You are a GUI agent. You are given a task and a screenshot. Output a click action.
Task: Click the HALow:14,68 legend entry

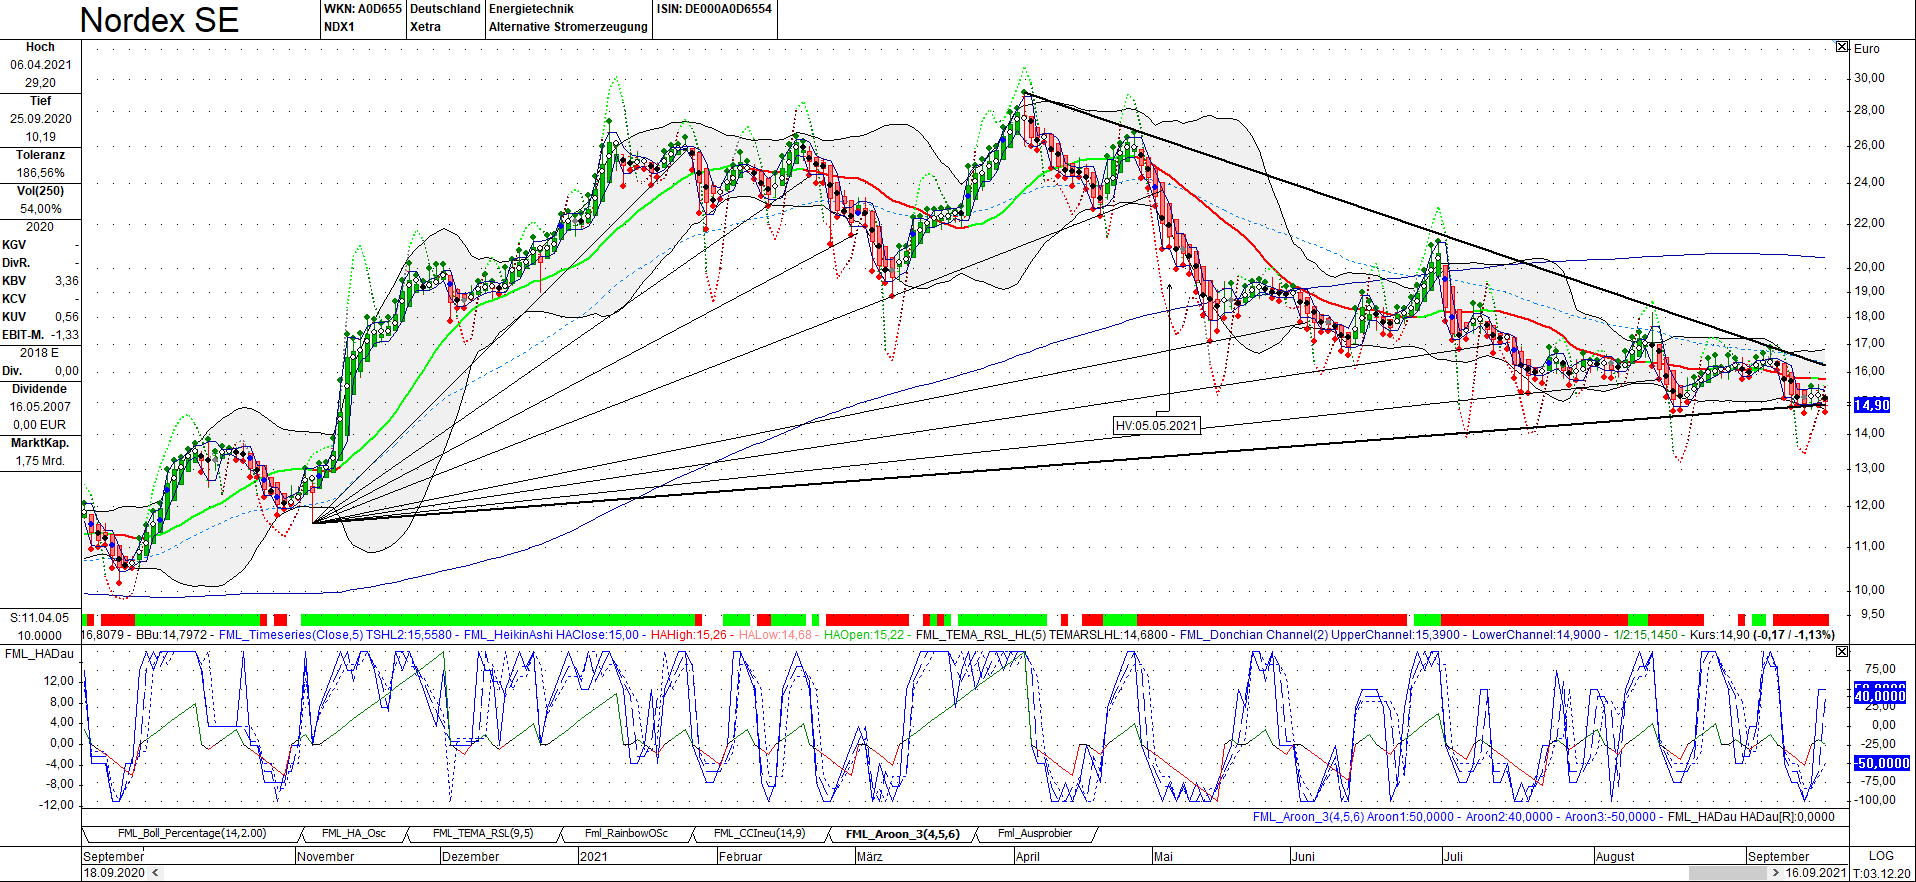coord(776,635)
